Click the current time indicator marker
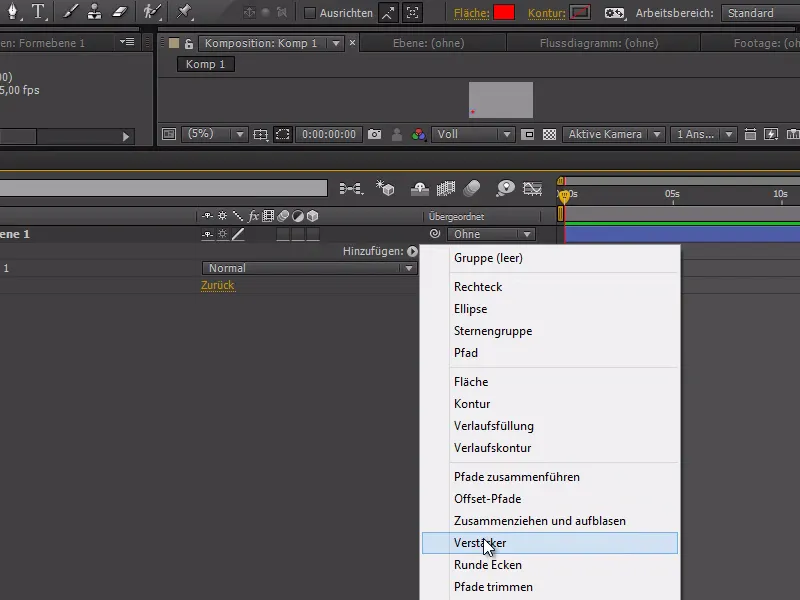The image size is (800, 600). [564, 196]
